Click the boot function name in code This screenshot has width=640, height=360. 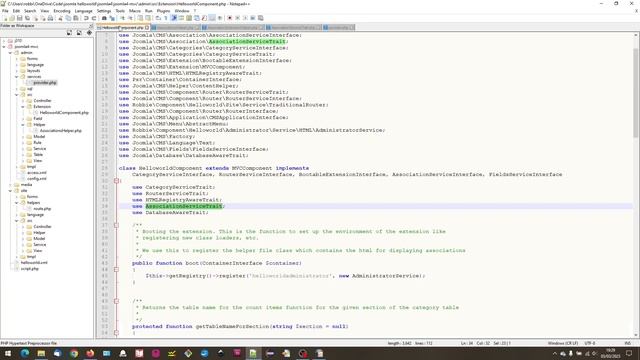pos(192,263)
